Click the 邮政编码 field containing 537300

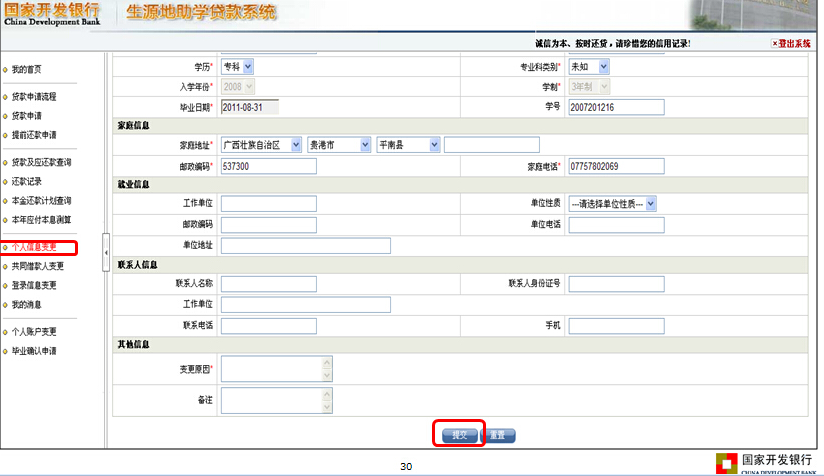point(268,166)
